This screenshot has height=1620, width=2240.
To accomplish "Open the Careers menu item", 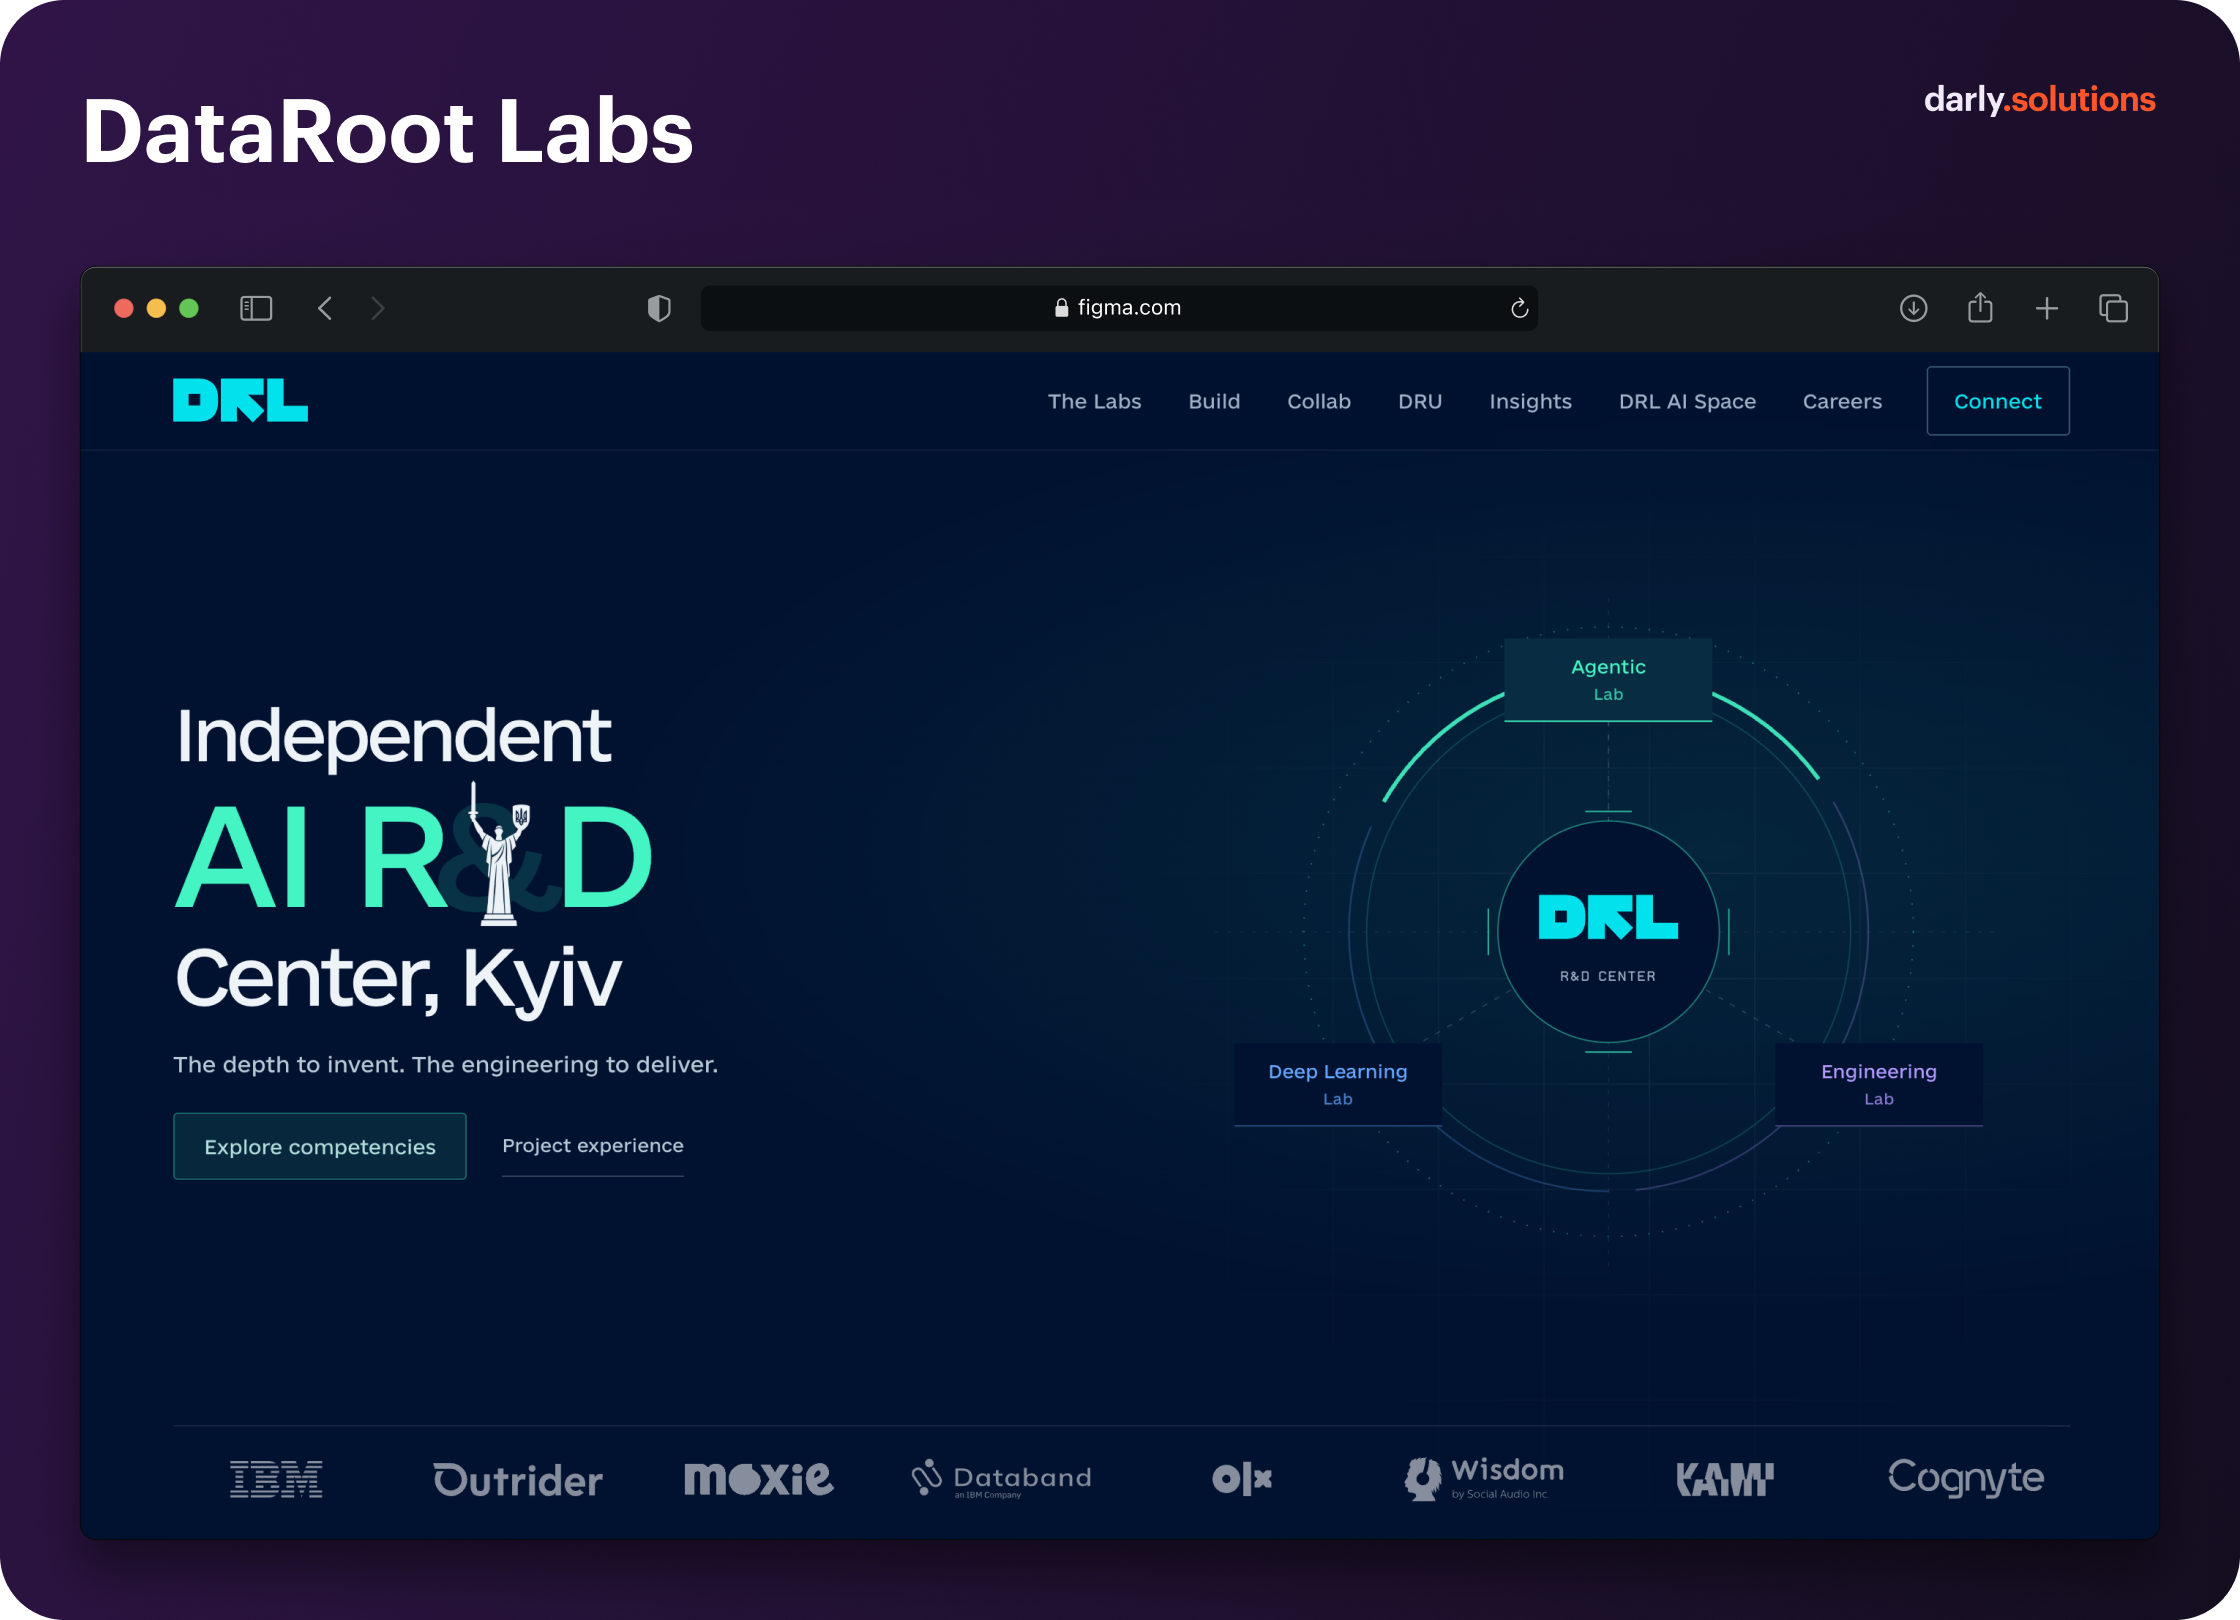I will [1842, 401].
